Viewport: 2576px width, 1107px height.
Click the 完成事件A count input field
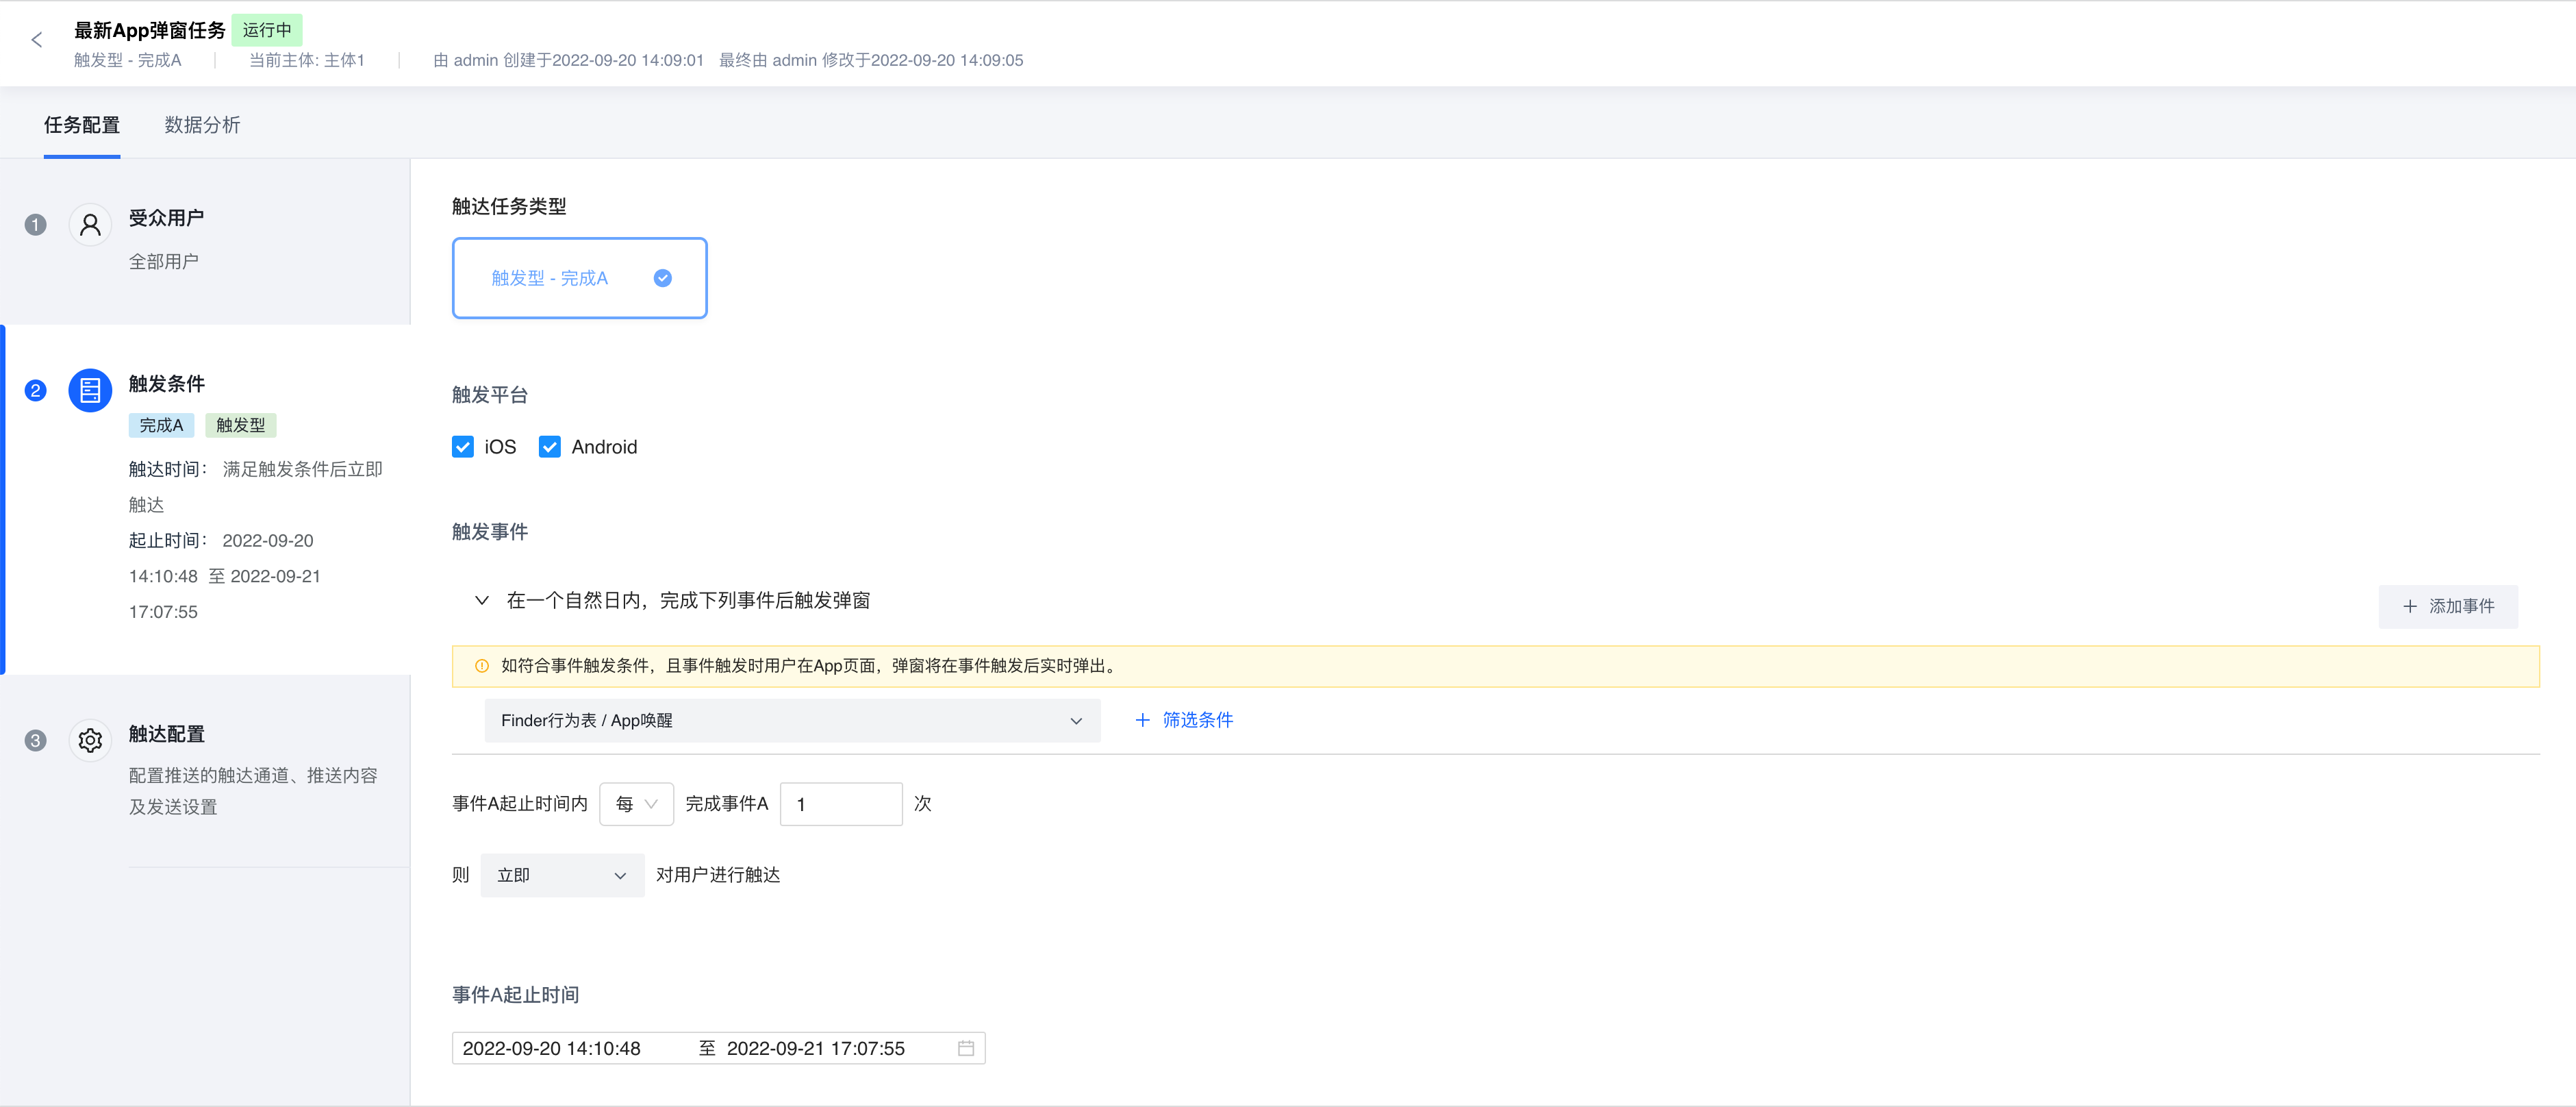tap(840, 804)
